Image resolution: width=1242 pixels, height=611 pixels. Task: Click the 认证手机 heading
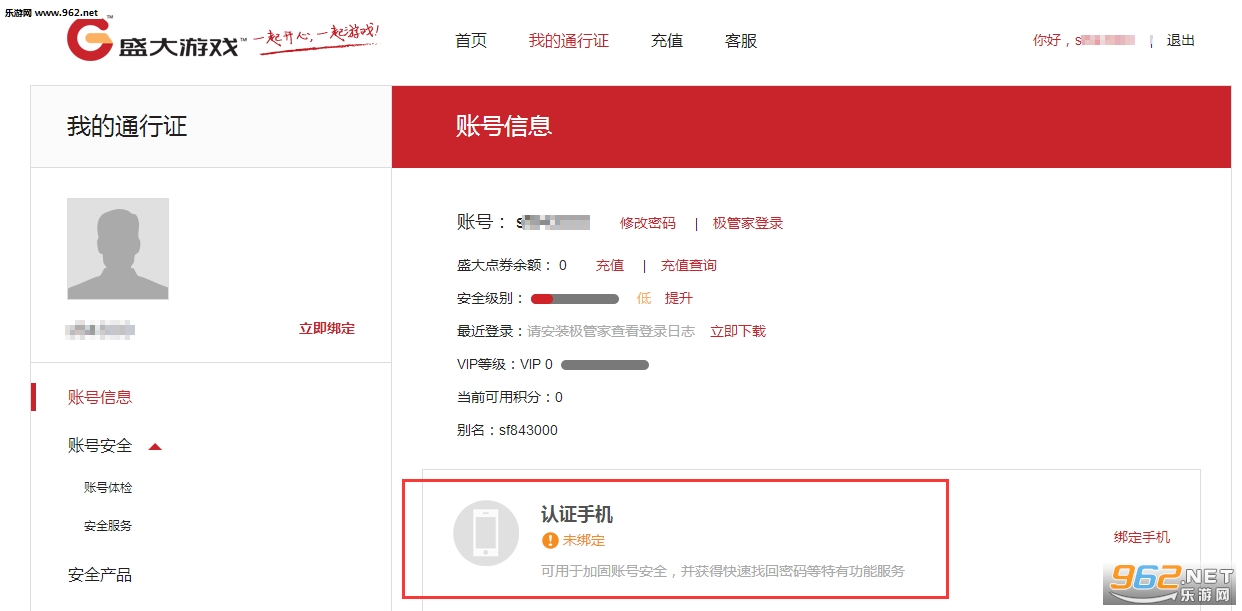pyautogui.click(x=577, y=515)
